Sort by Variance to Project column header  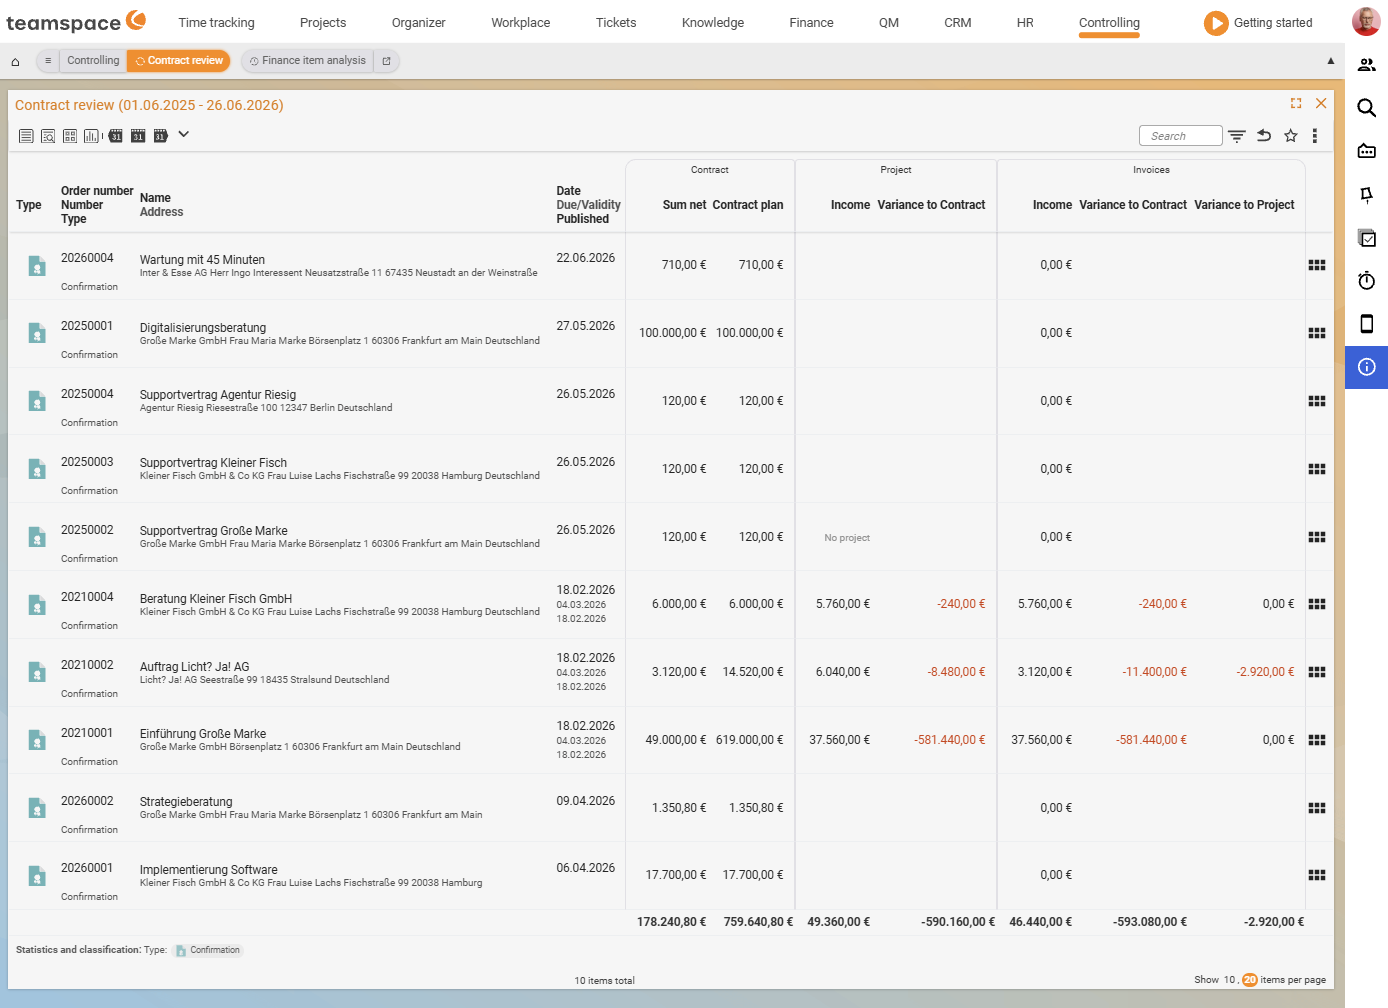[x=1244, y=205]
